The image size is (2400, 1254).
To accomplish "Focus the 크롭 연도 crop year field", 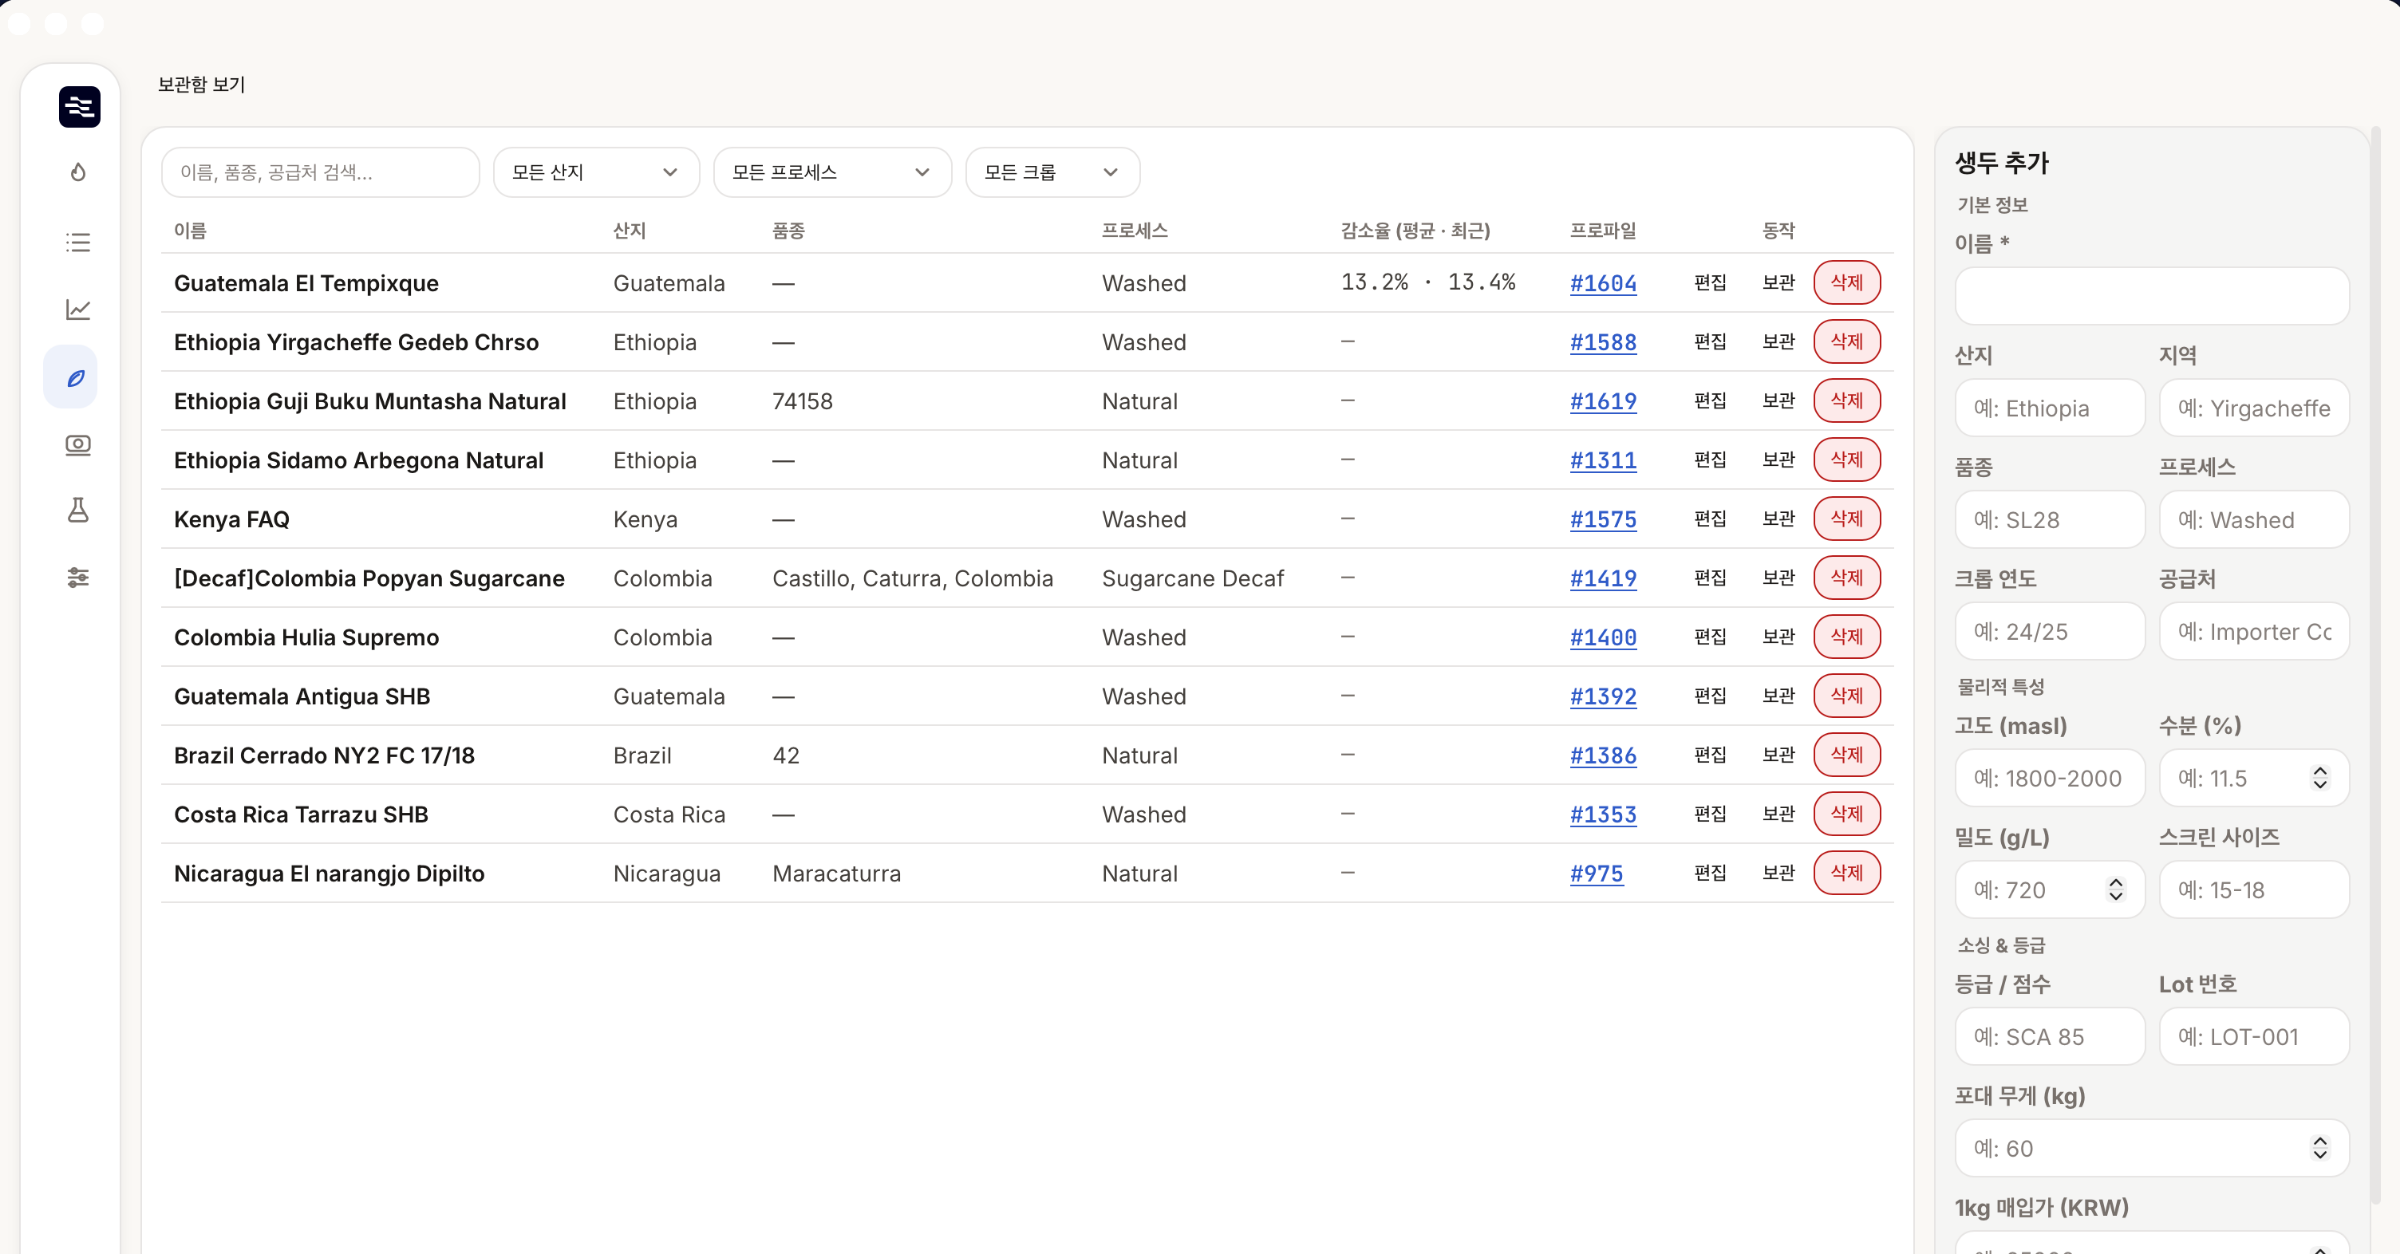I will coord(2050,632).
